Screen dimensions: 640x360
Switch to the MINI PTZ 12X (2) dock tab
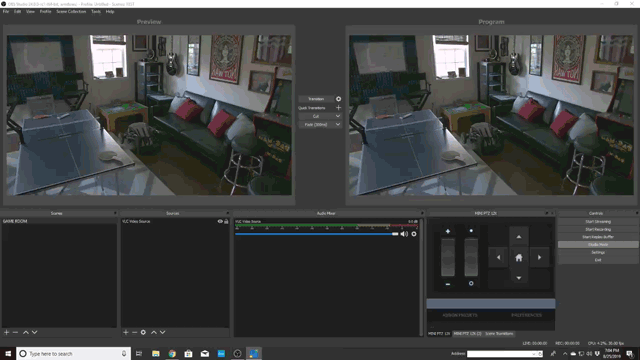click(467, 333)
